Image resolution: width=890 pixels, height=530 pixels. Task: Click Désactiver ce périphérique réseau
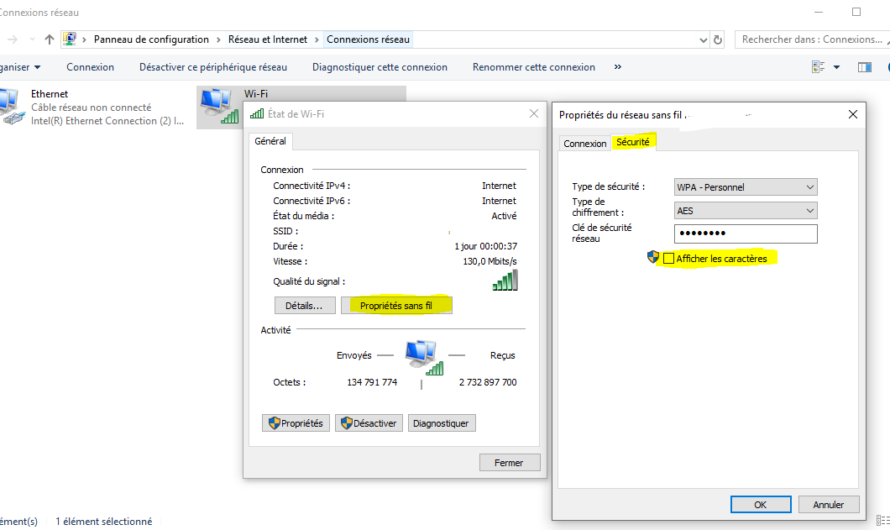[213, 67]
